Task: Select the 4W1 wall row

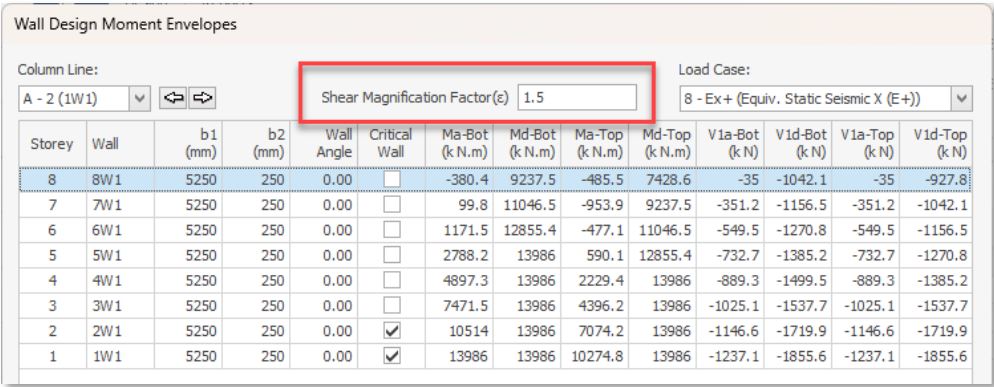Action: pyautogui.click(x=496, y=280)
